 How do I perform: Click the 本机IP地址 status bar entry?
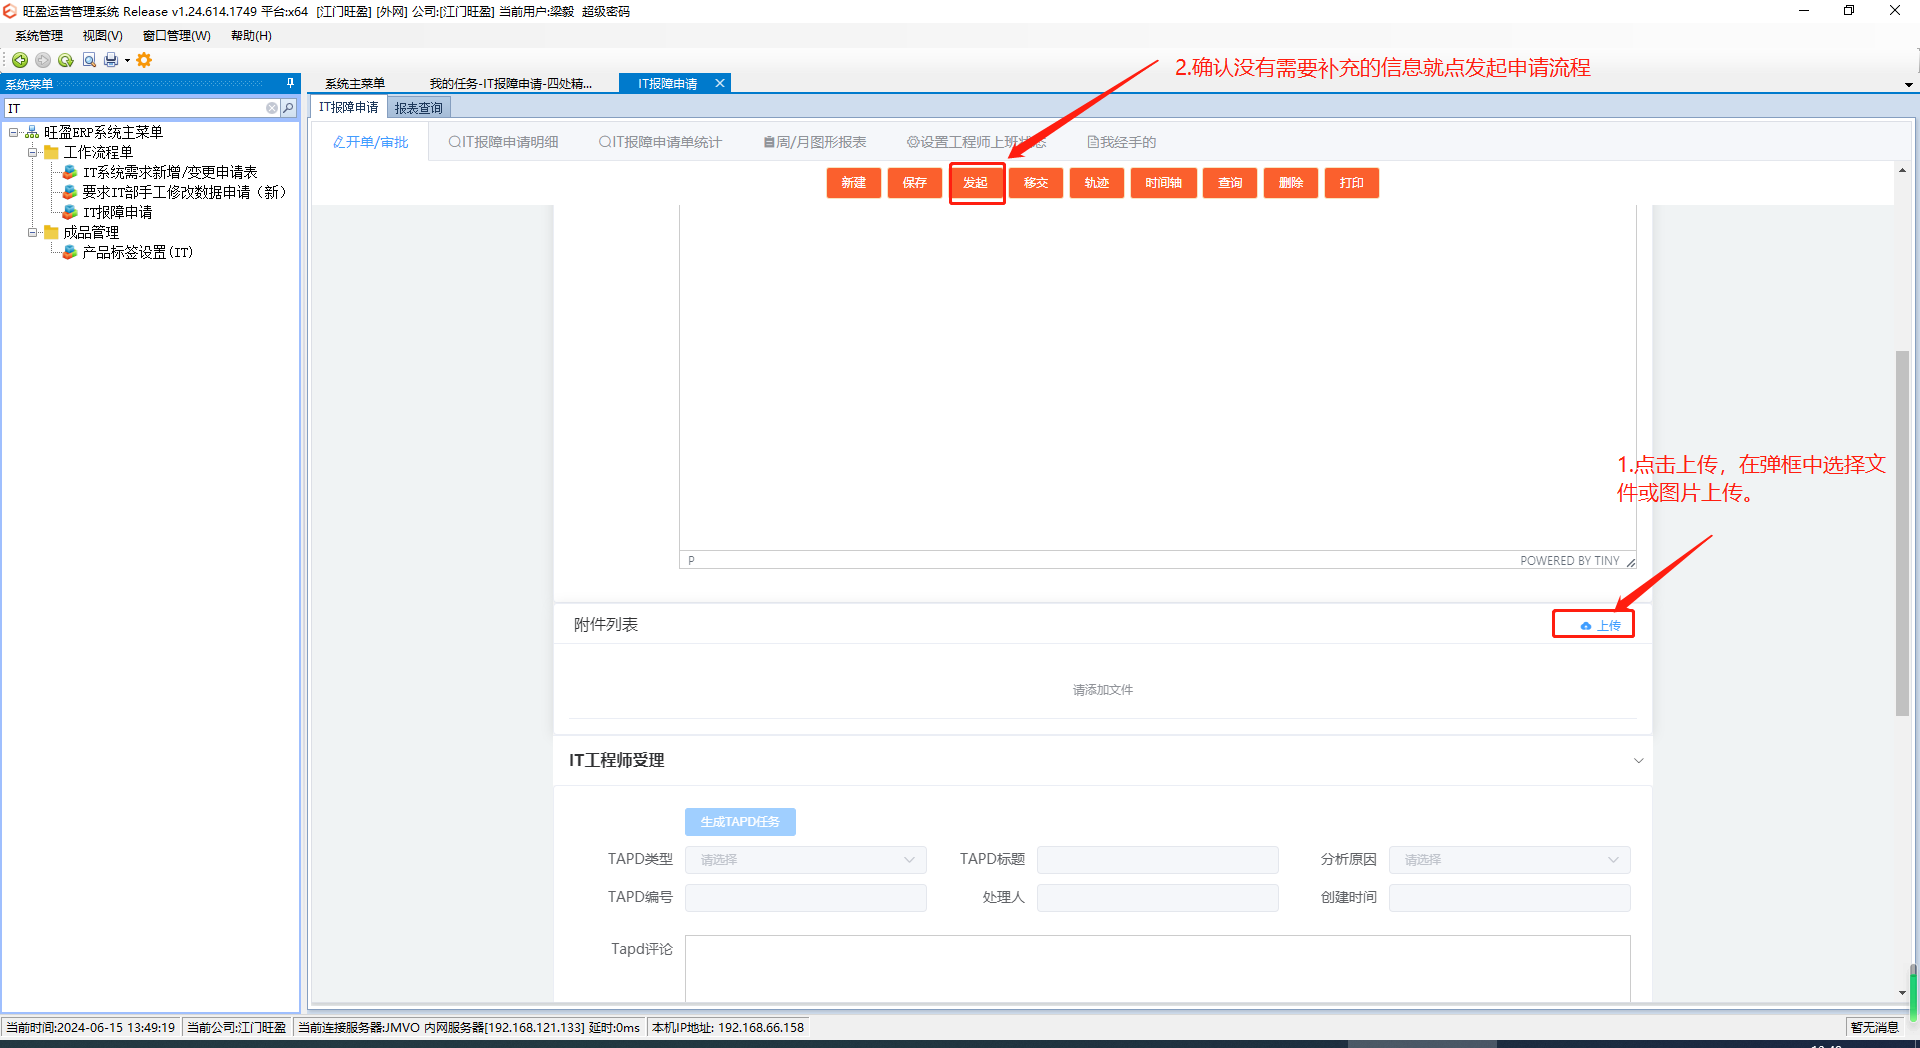point(728,1027)
